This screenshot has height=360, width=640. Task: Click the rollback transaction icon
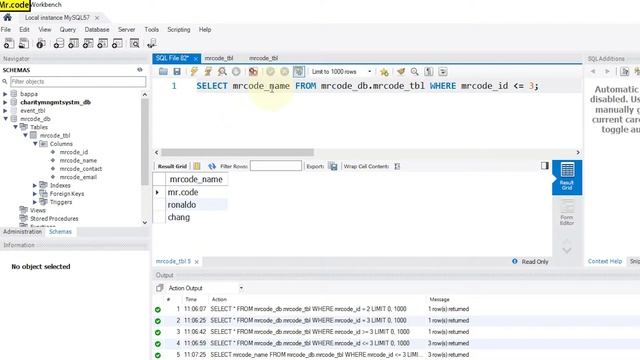click(x=284, y=72)
